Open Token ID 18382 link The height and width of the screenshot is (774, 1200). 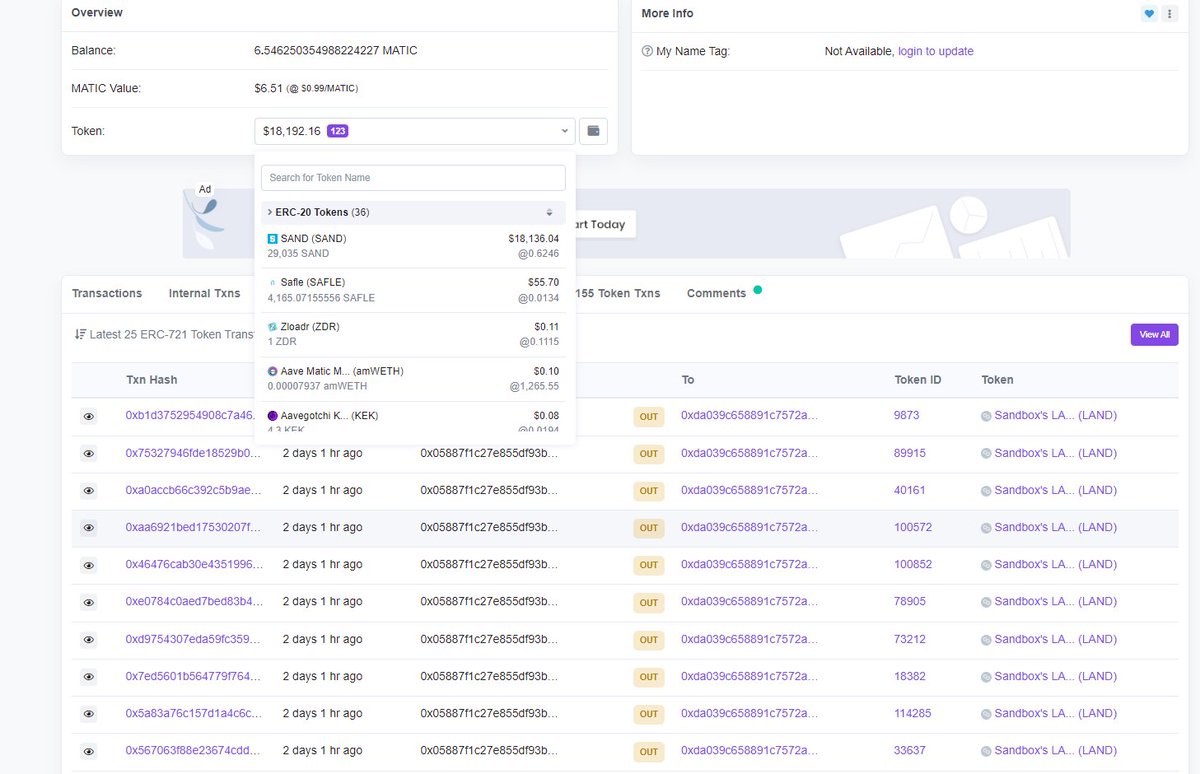pyautogui.click(x=910, y=676)
